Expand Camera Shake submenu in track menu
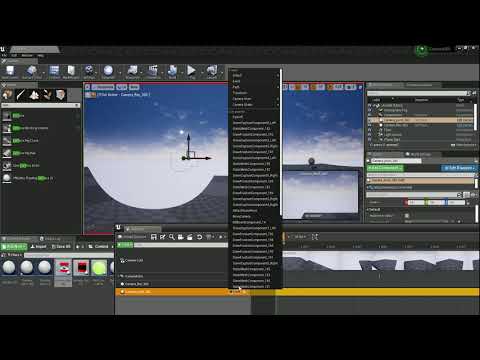Screen dimensions: 480x360 coord(255,105)
